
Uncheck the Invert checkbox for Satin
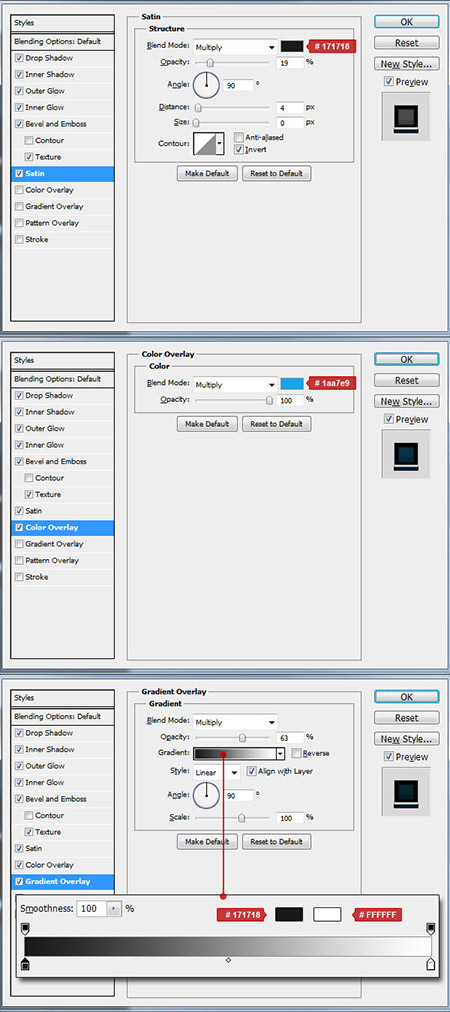(x=238, y=149)
